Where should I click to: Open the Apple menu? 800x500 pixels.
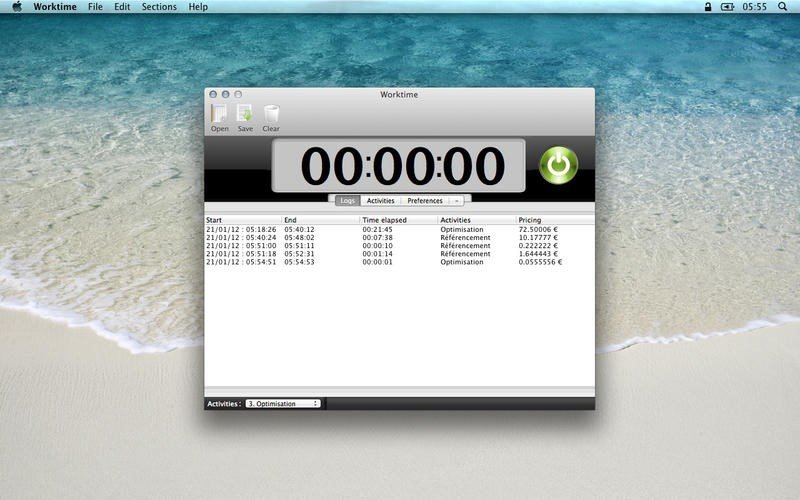click(x=17, y=7)
